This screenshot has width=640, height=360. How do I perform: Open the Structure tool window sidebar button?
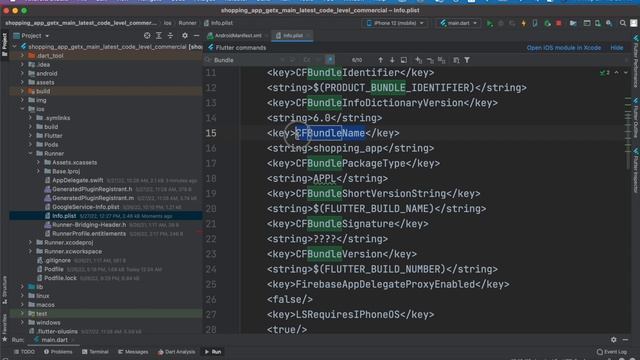pos(4,290)
